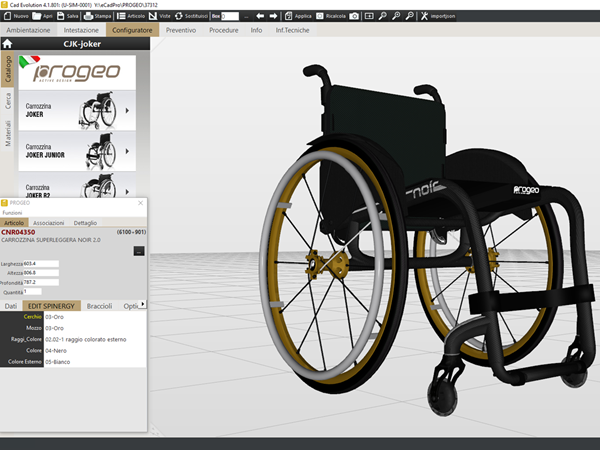The height and width of the screenshot is (450, 600).
Task: Go home via the house icon
Action: coord(7,44)
